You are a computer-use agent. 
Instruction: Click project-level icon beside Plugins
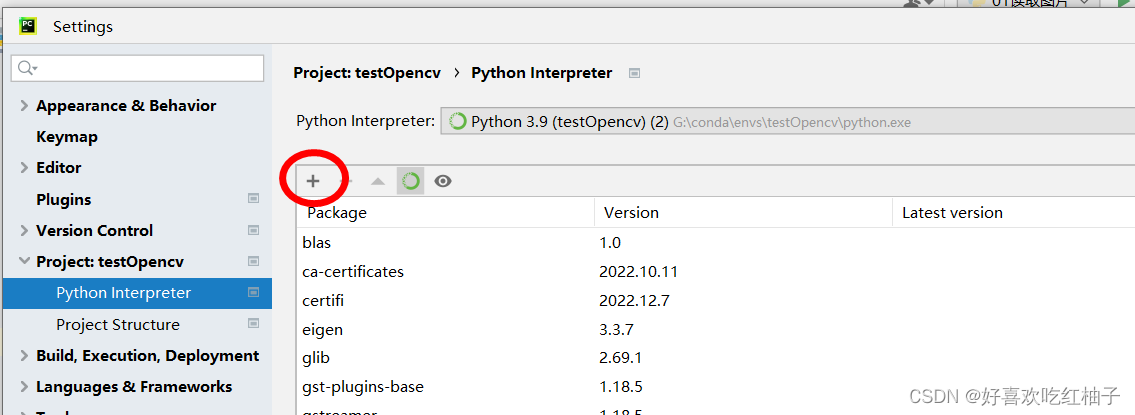[x=253, y=199]
